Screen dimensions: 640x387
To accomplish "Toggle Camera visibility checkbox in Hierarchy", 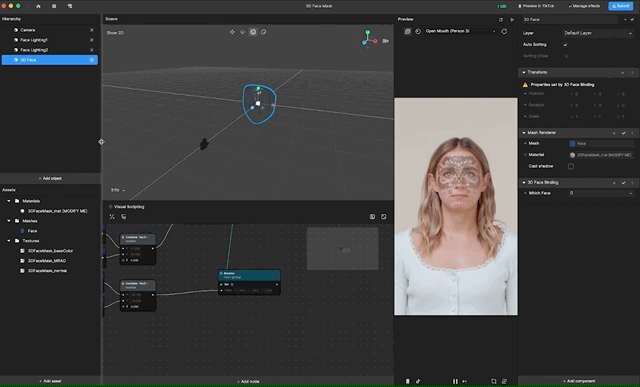I will 91,30.
